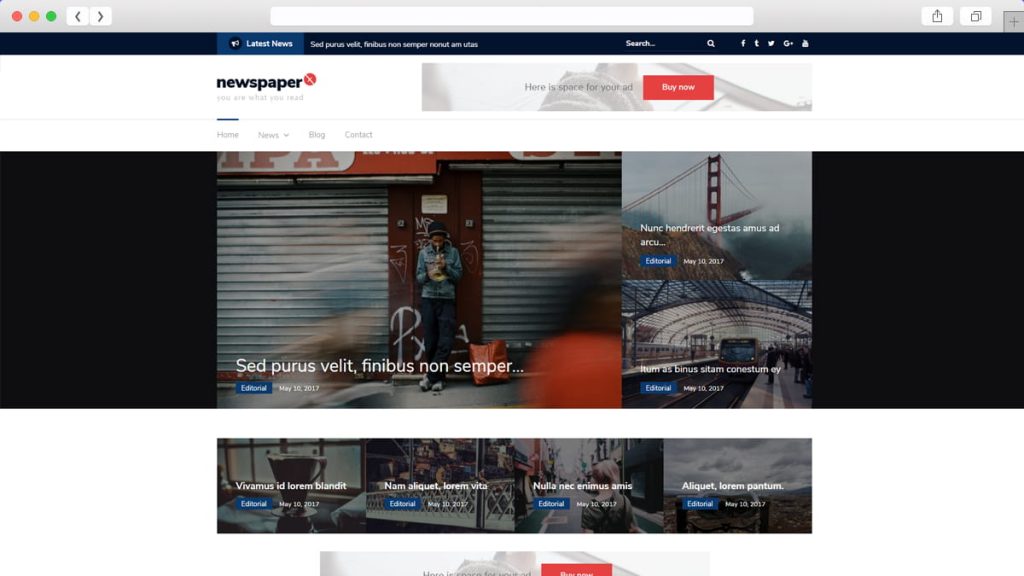Click the Latest News label

(269, 44)
